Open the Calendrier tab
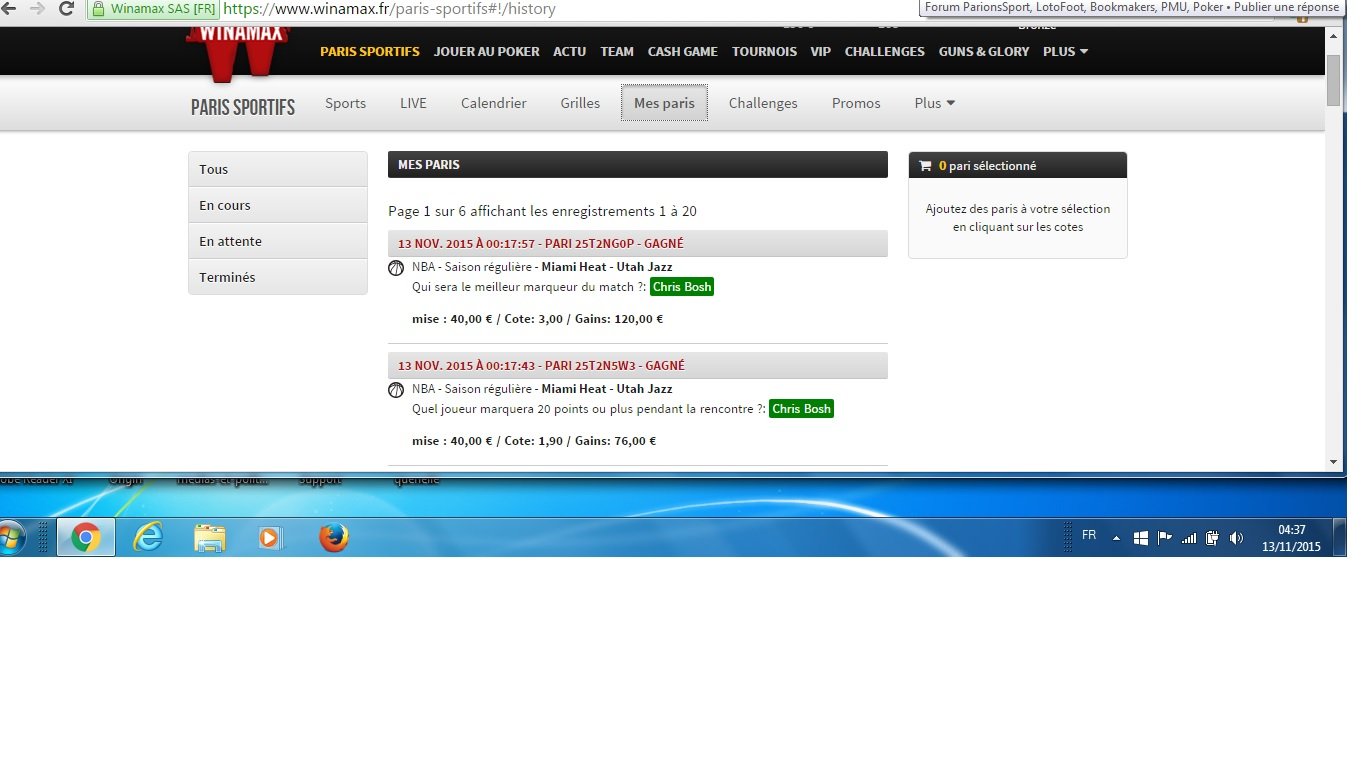1366x768 pixels. pos(494,103)
